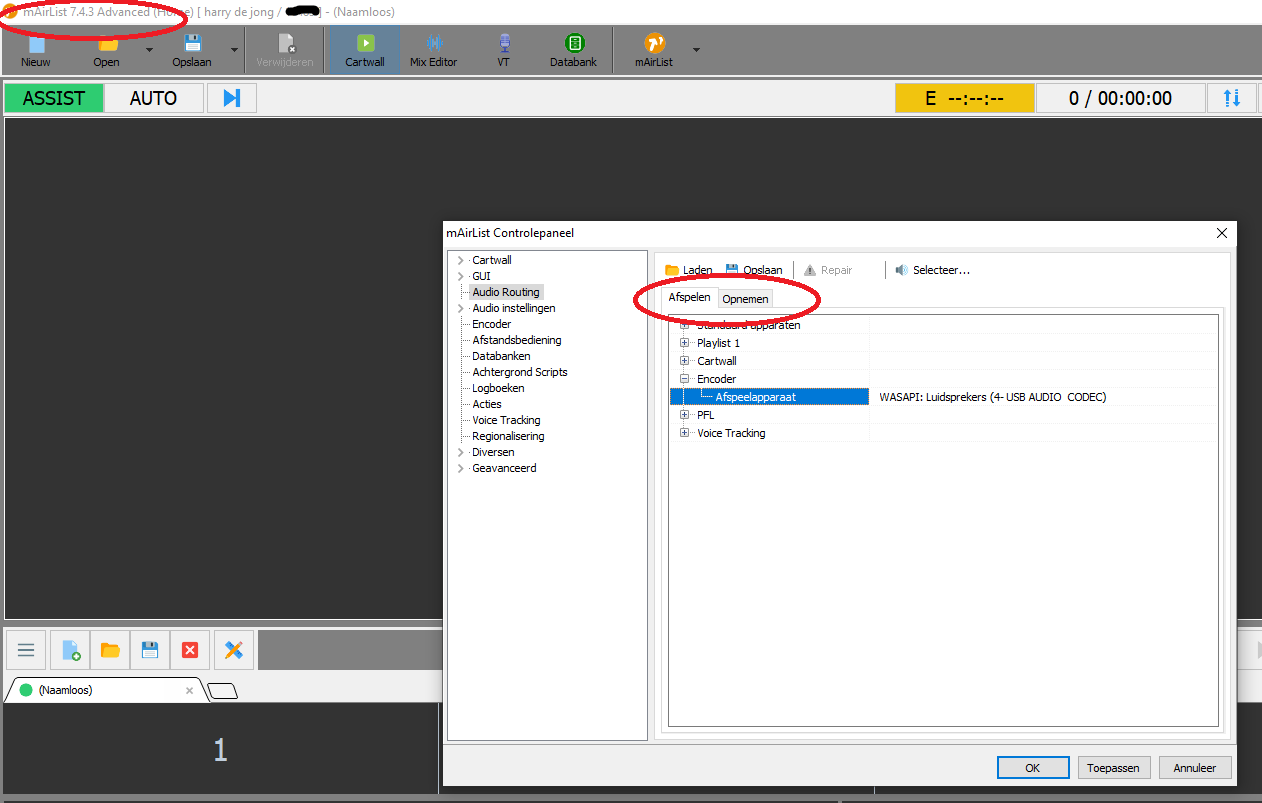Expand the Diversen sidebar node
This screenshot has width=1262, height=803.
[x=460, y=452]
